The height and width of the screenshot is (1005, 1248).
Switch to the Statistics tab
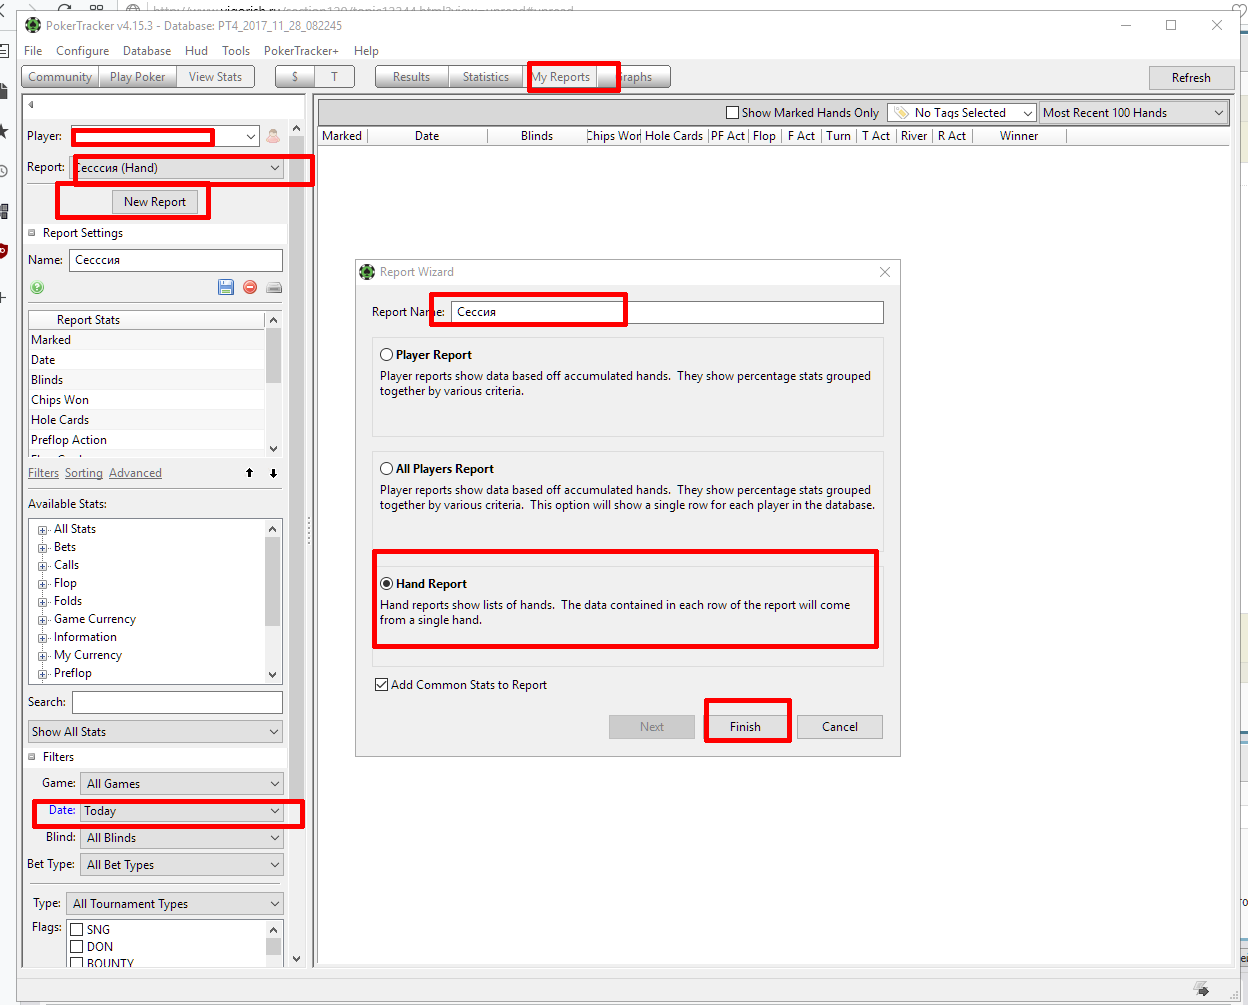tap(485, 77)
